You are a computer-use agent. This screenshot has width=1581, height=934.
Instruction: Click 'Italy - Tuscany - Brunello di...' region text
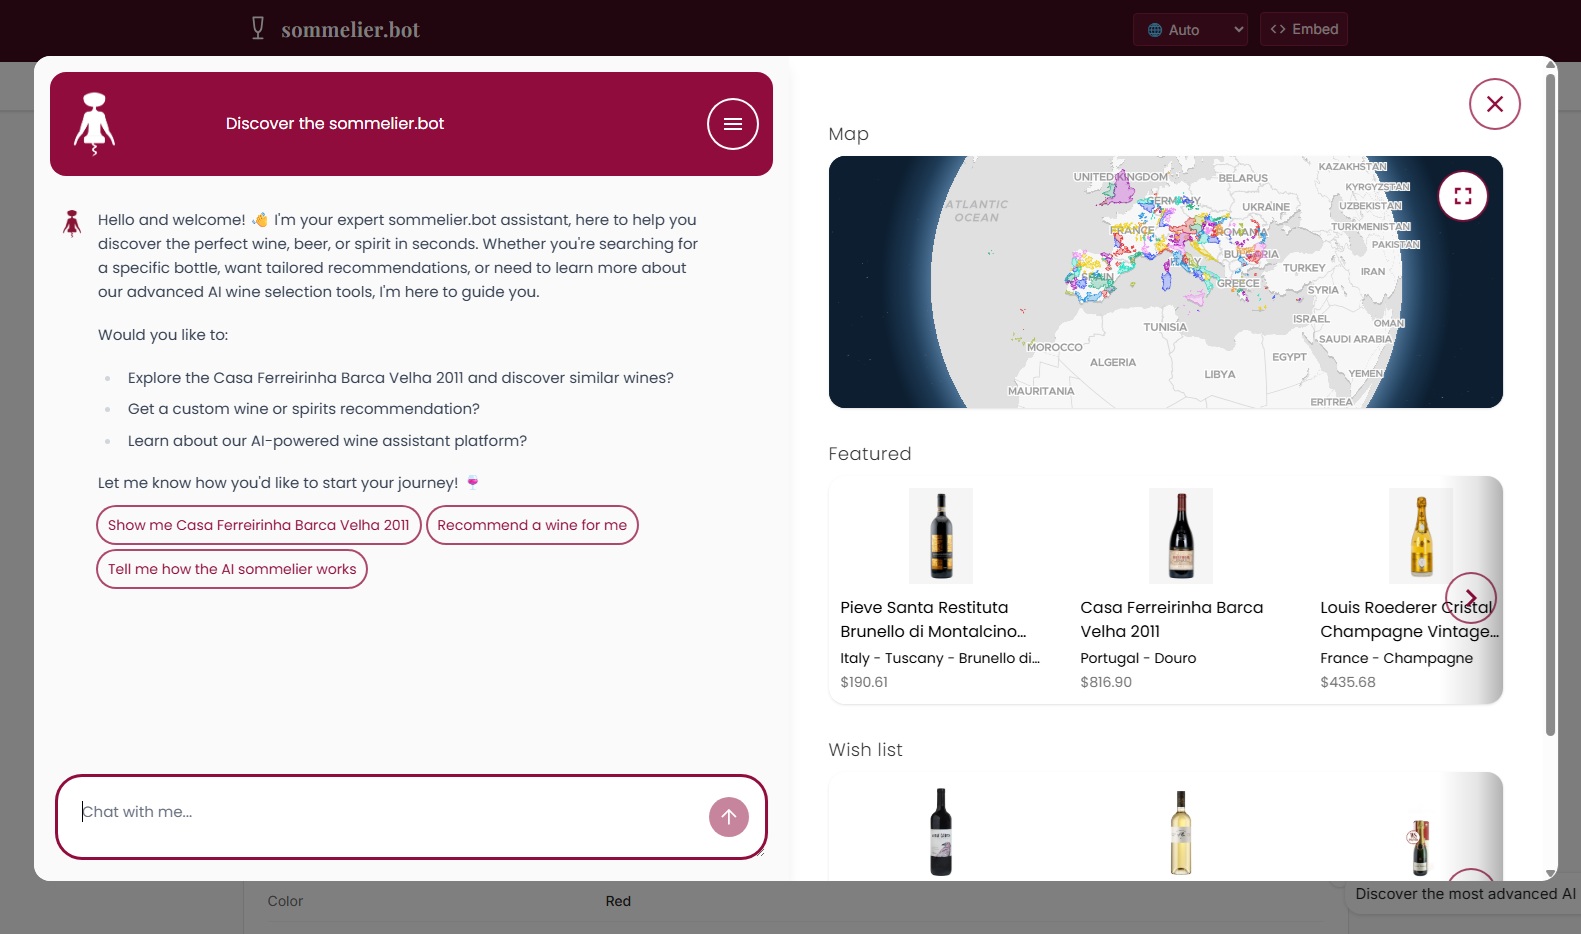[940, 658]
